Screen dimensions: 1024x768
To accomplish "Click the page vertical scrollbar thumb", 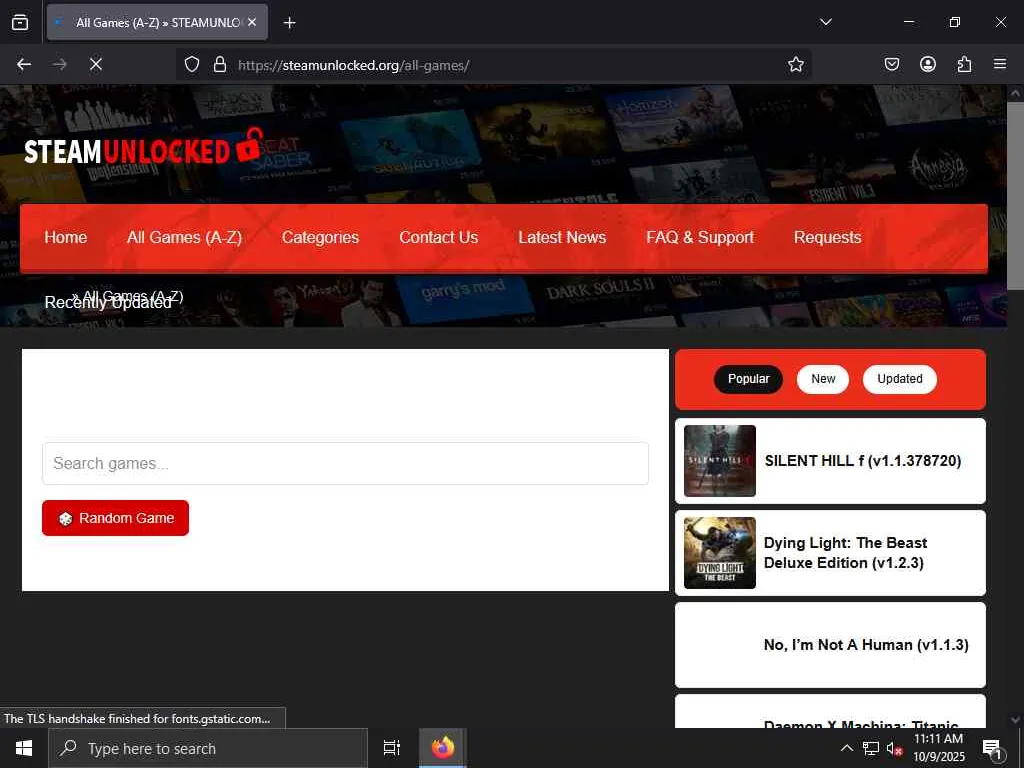I will tap(1015, 195).
